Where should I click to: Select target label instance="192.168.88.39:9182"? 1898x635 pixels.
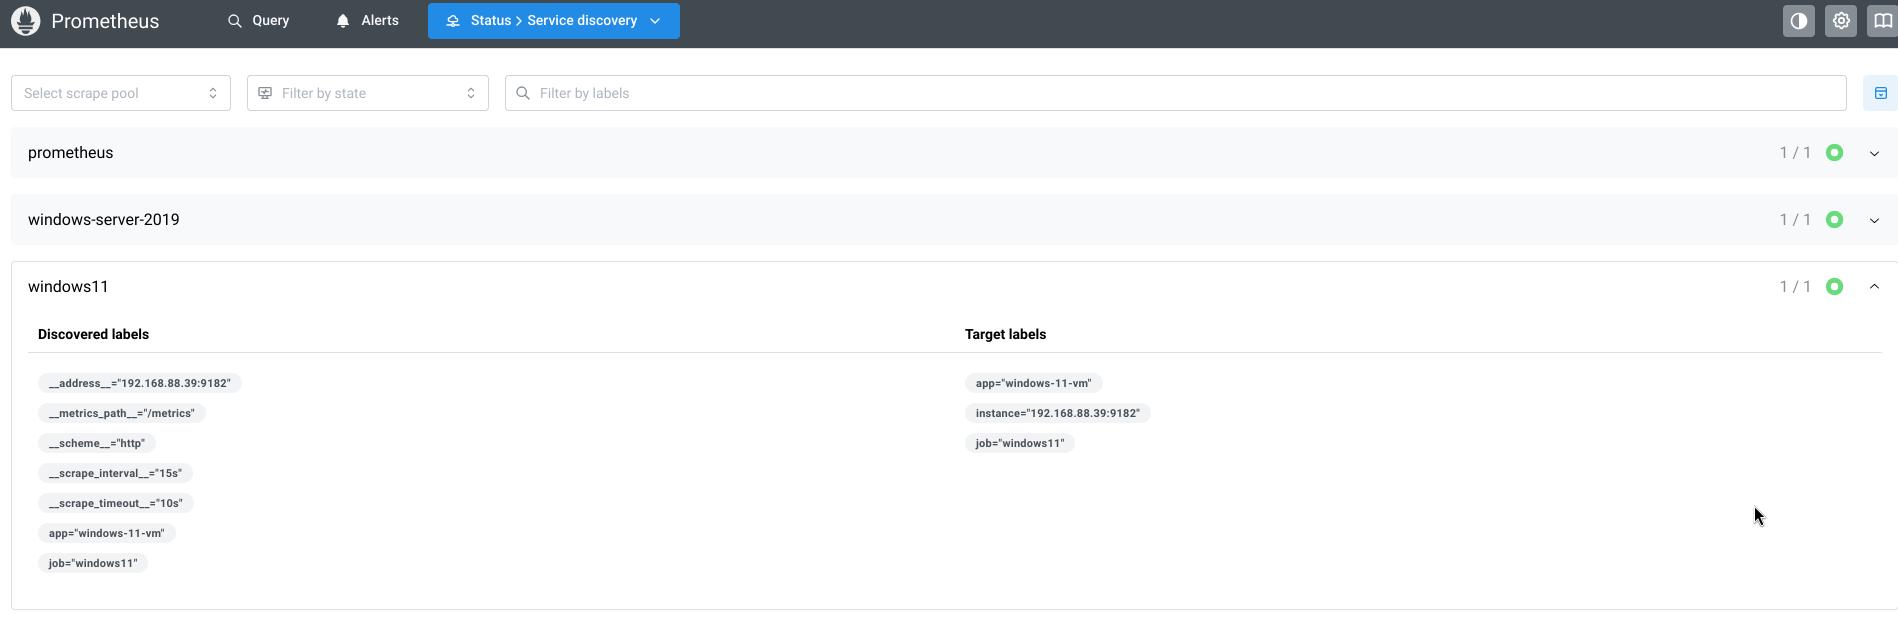click(x=1058, y=413)
